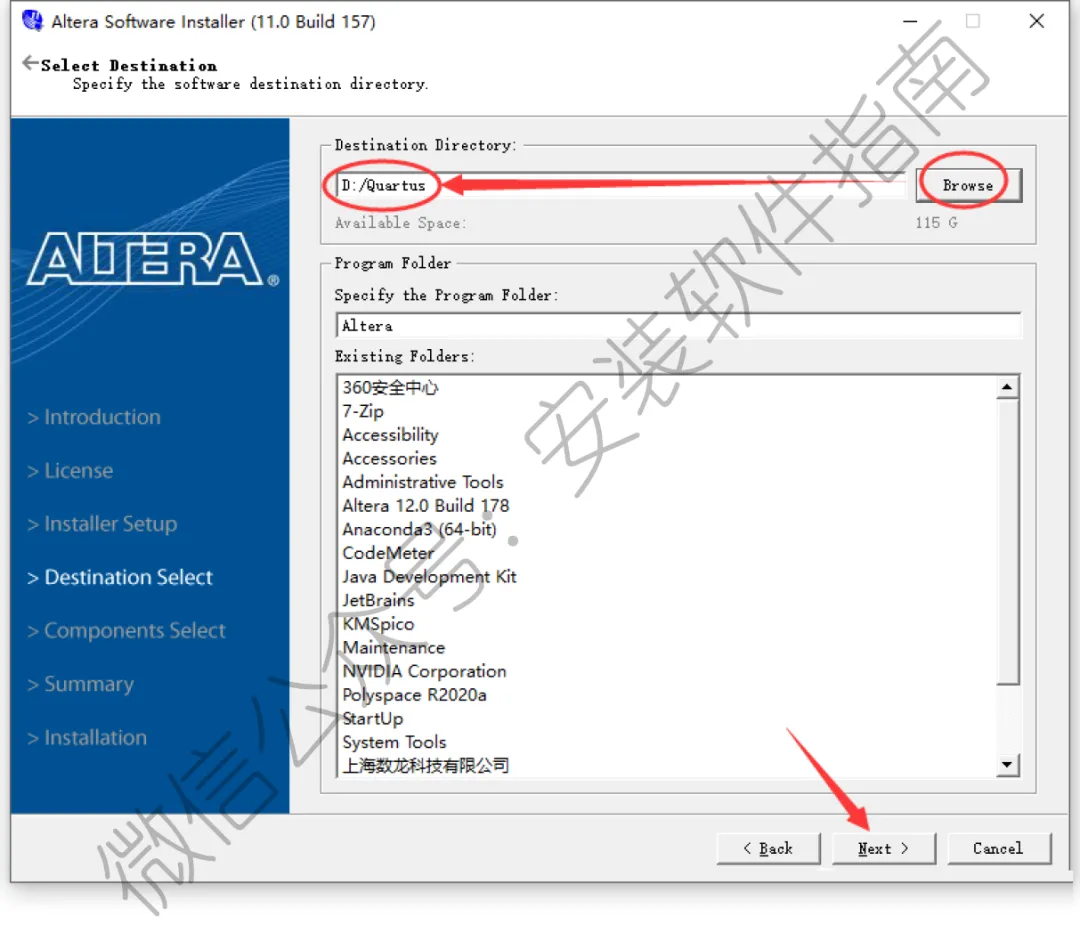Click the Browse button for destination directory
The width and height of the screenshot is (1080, 933).
point(968,185)
